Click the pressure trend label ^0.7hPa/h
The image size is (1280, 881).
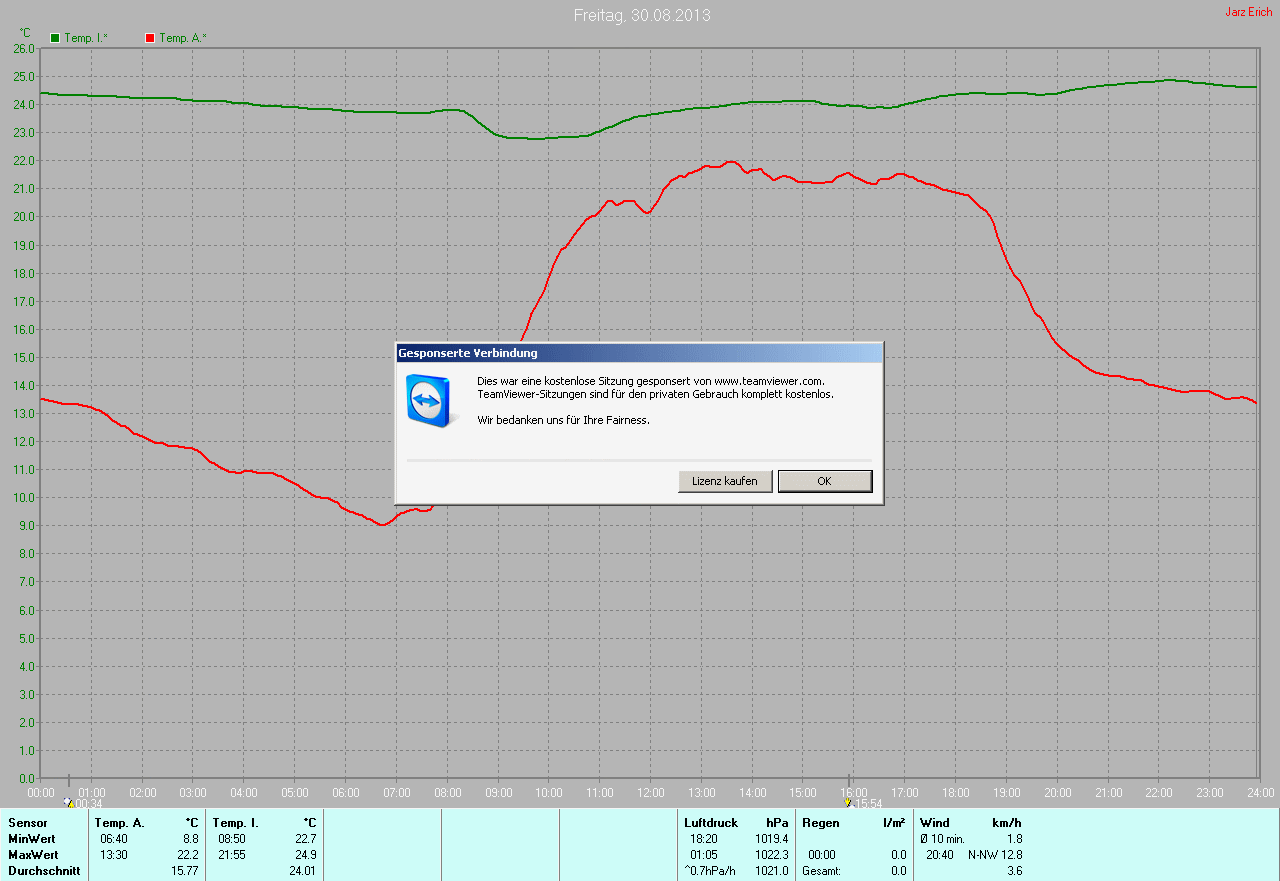pyautogui.click(x=708, y=871)
